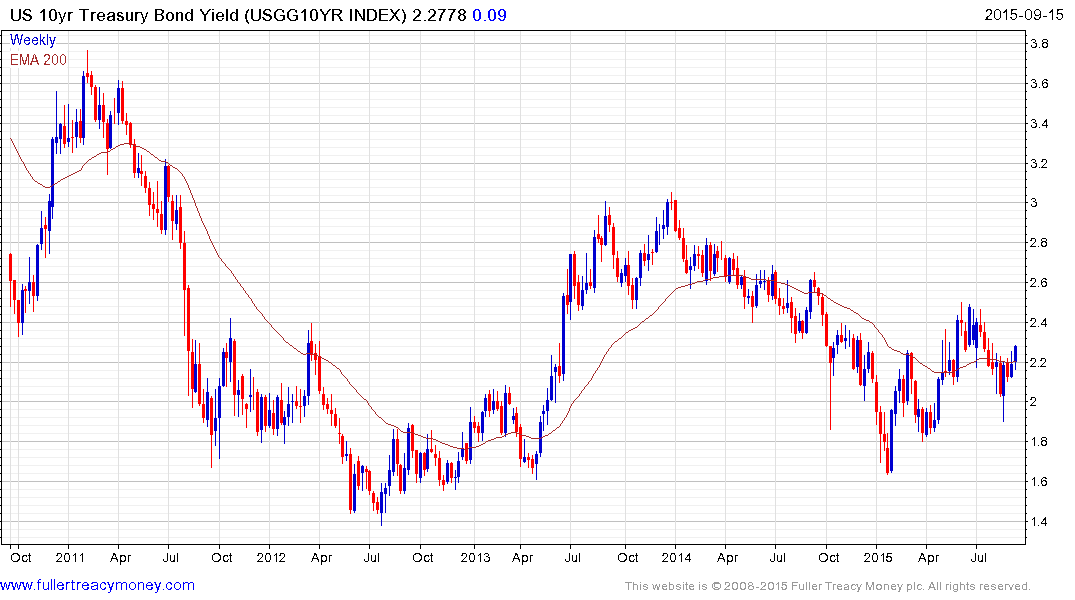Click the Fuller Treacy Money copyright notice

pos(827,586)
